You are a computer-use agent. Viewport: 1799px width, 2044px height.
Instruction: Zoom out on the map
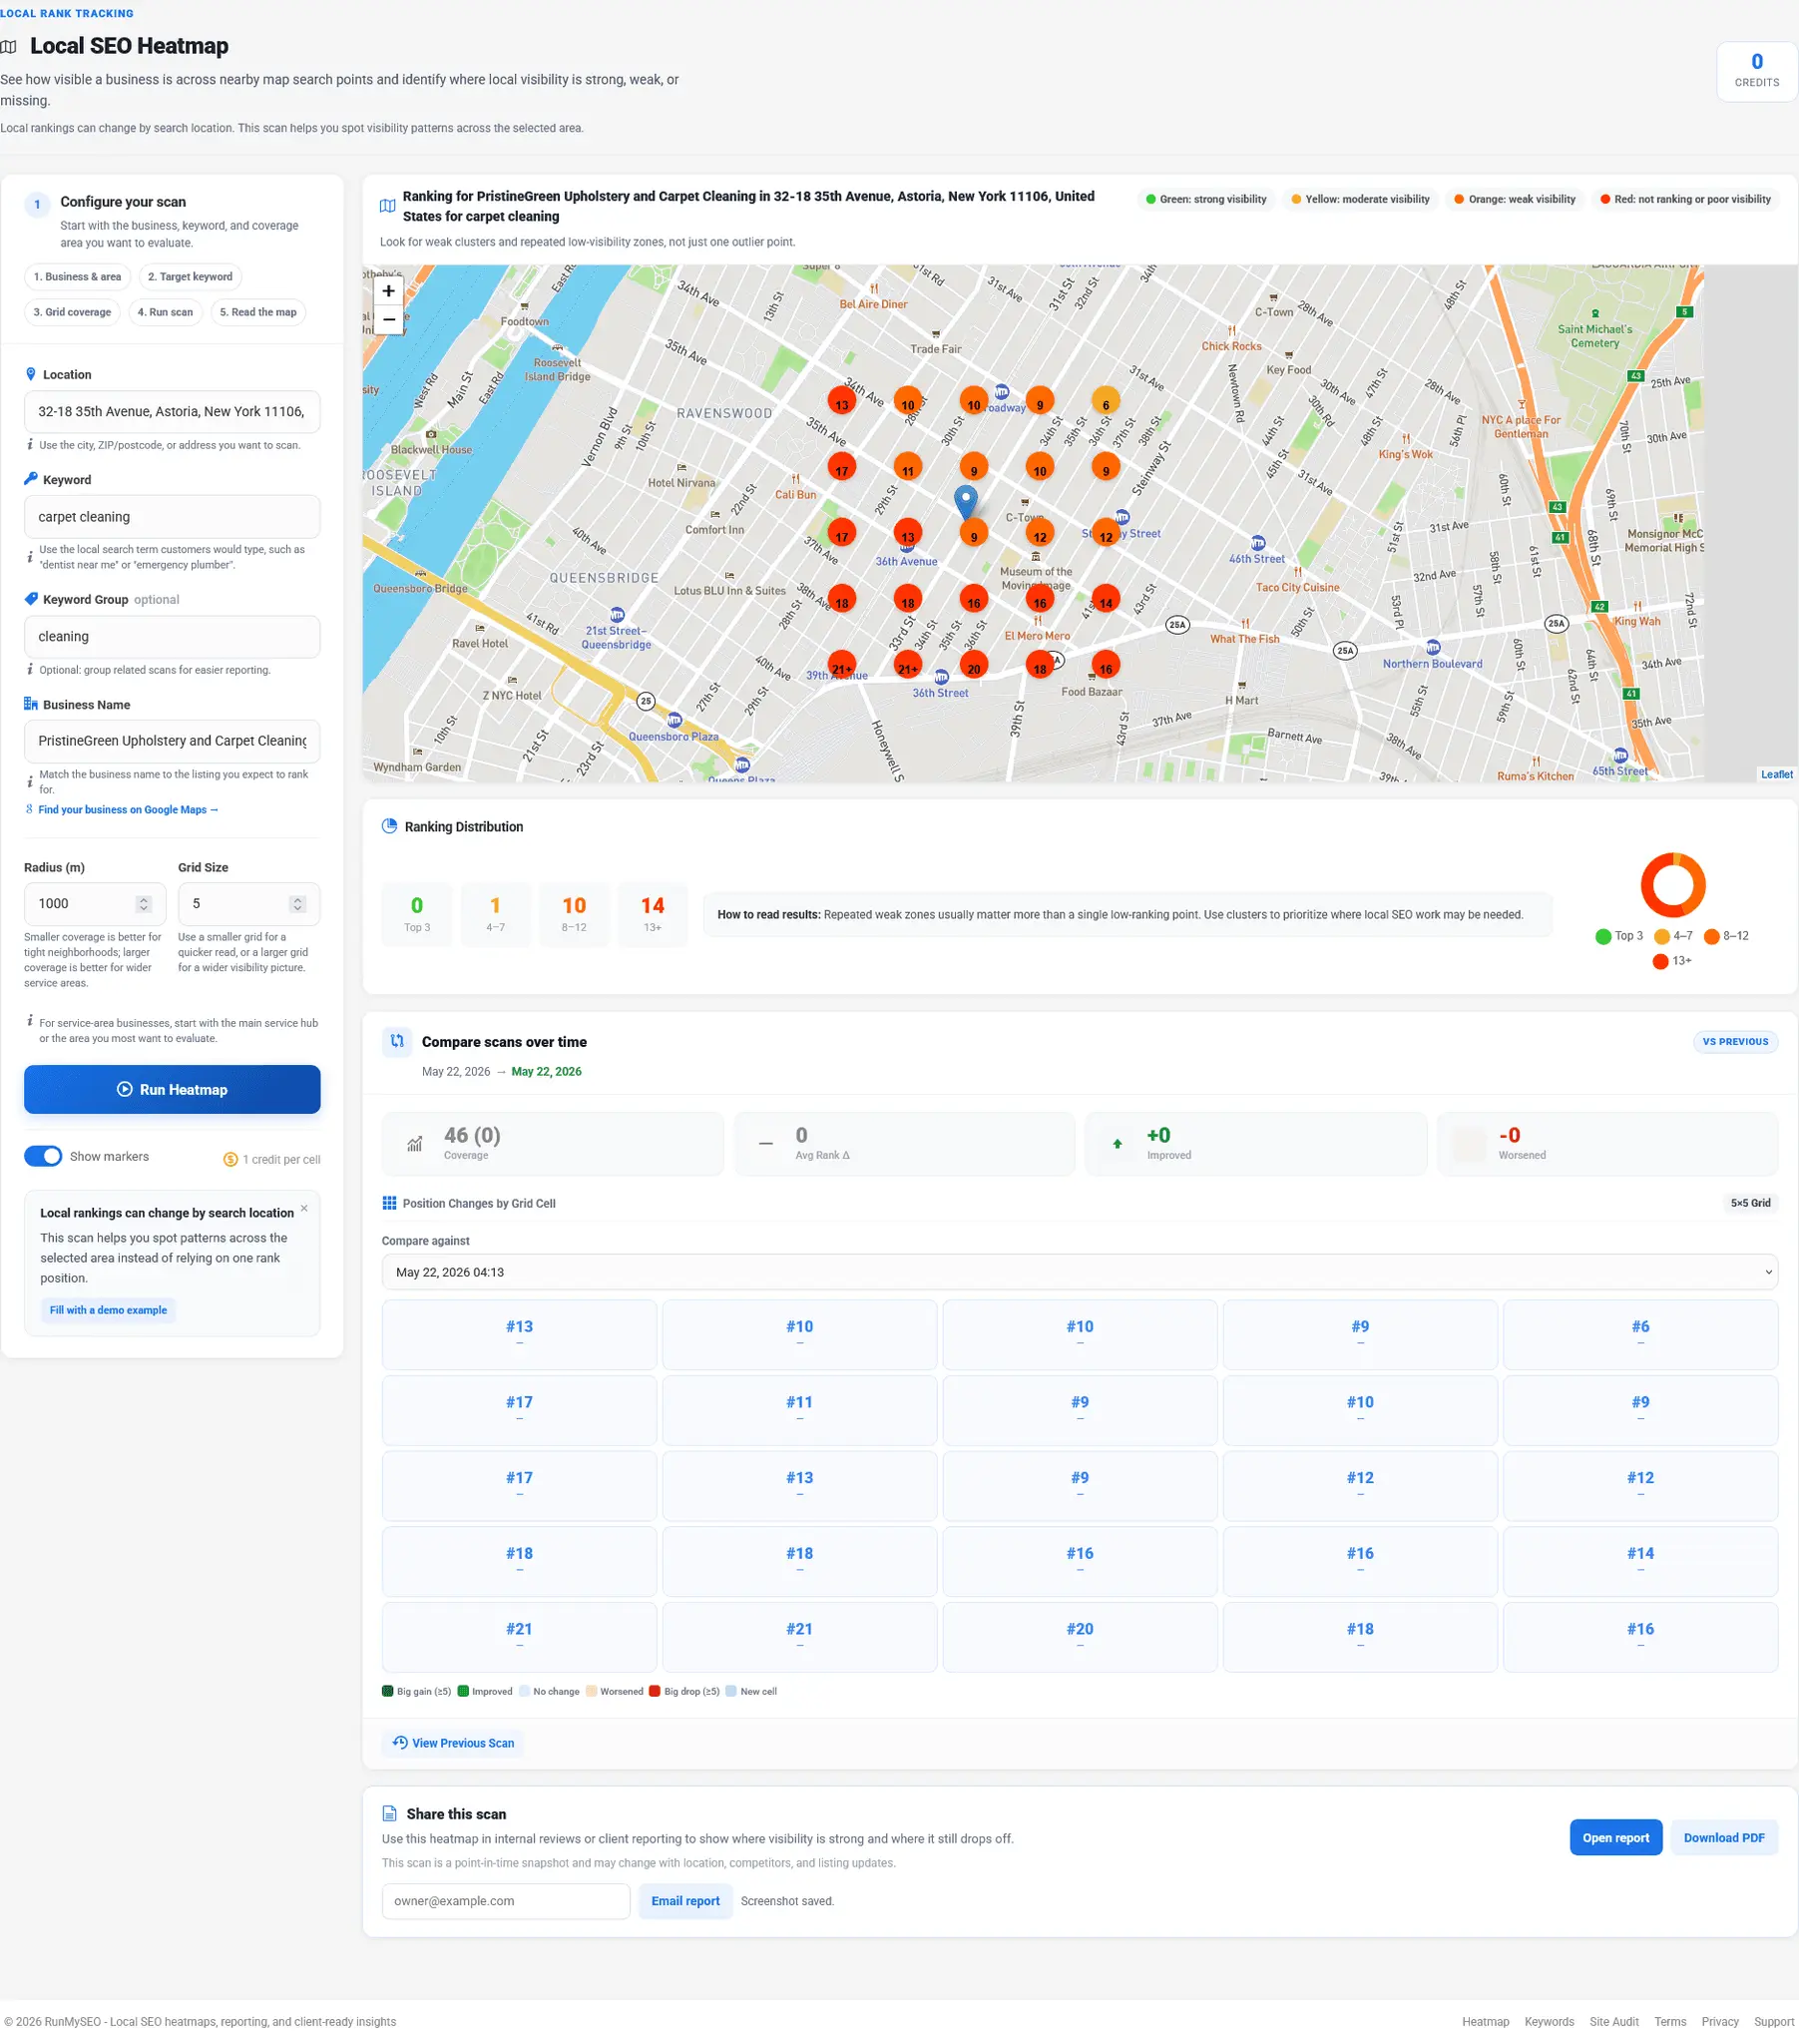pos(388,320)
